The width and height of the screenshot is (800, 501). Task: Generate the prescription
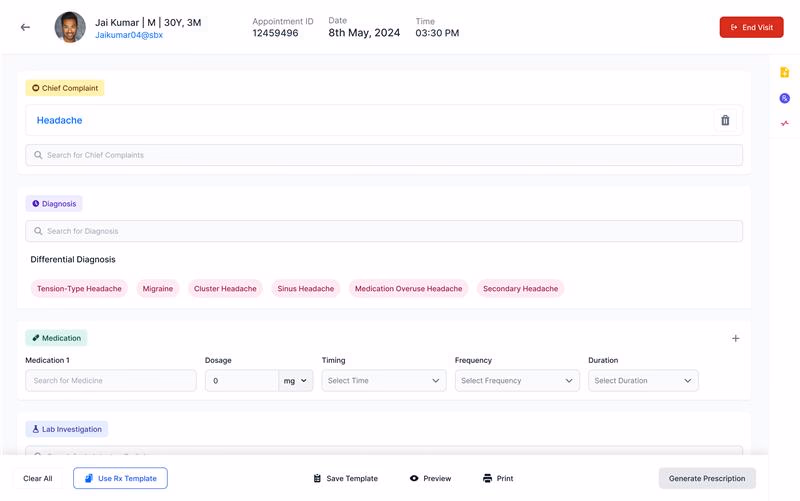coord(707,479)
